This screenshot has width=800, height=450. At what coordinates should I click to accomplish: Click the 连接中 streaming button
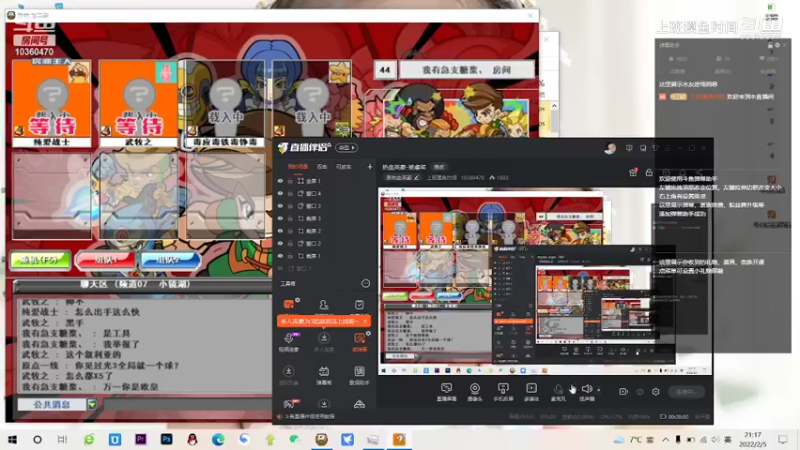point(686,391)
